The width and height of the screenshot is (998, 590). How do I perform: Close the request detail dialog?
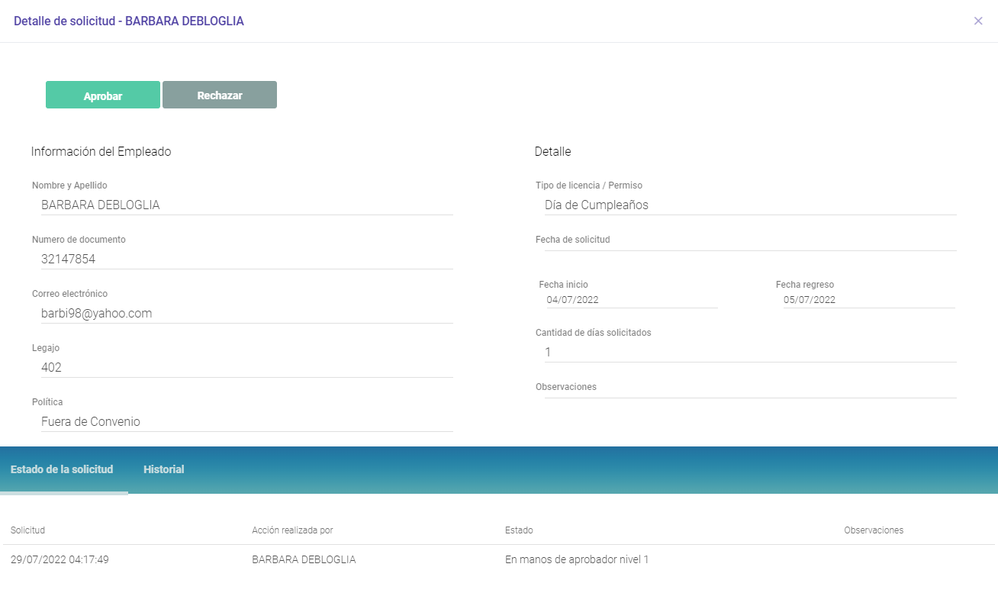pyautogui.click(x=978, y=21)
